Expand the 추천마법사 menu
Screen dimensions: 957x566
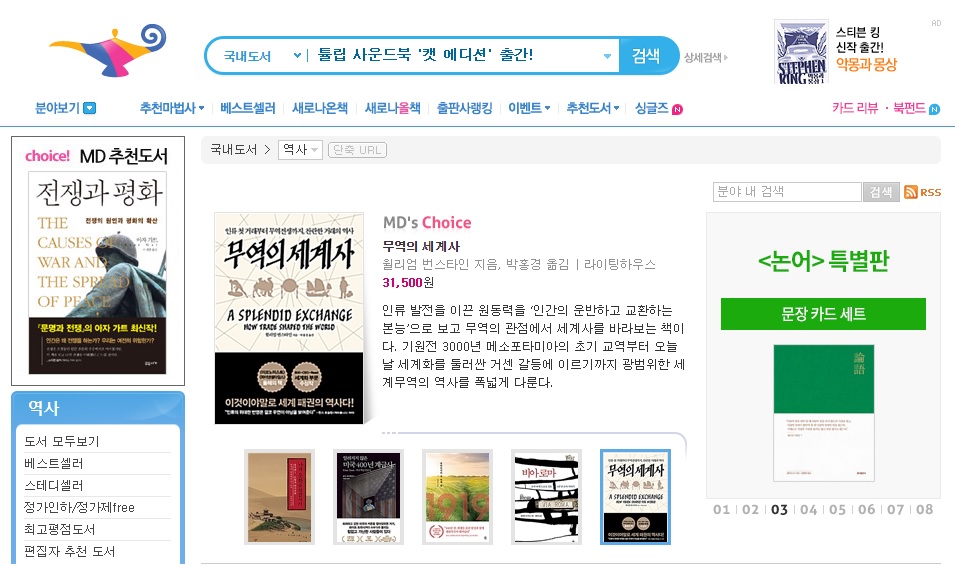click(x=172, y=108)
